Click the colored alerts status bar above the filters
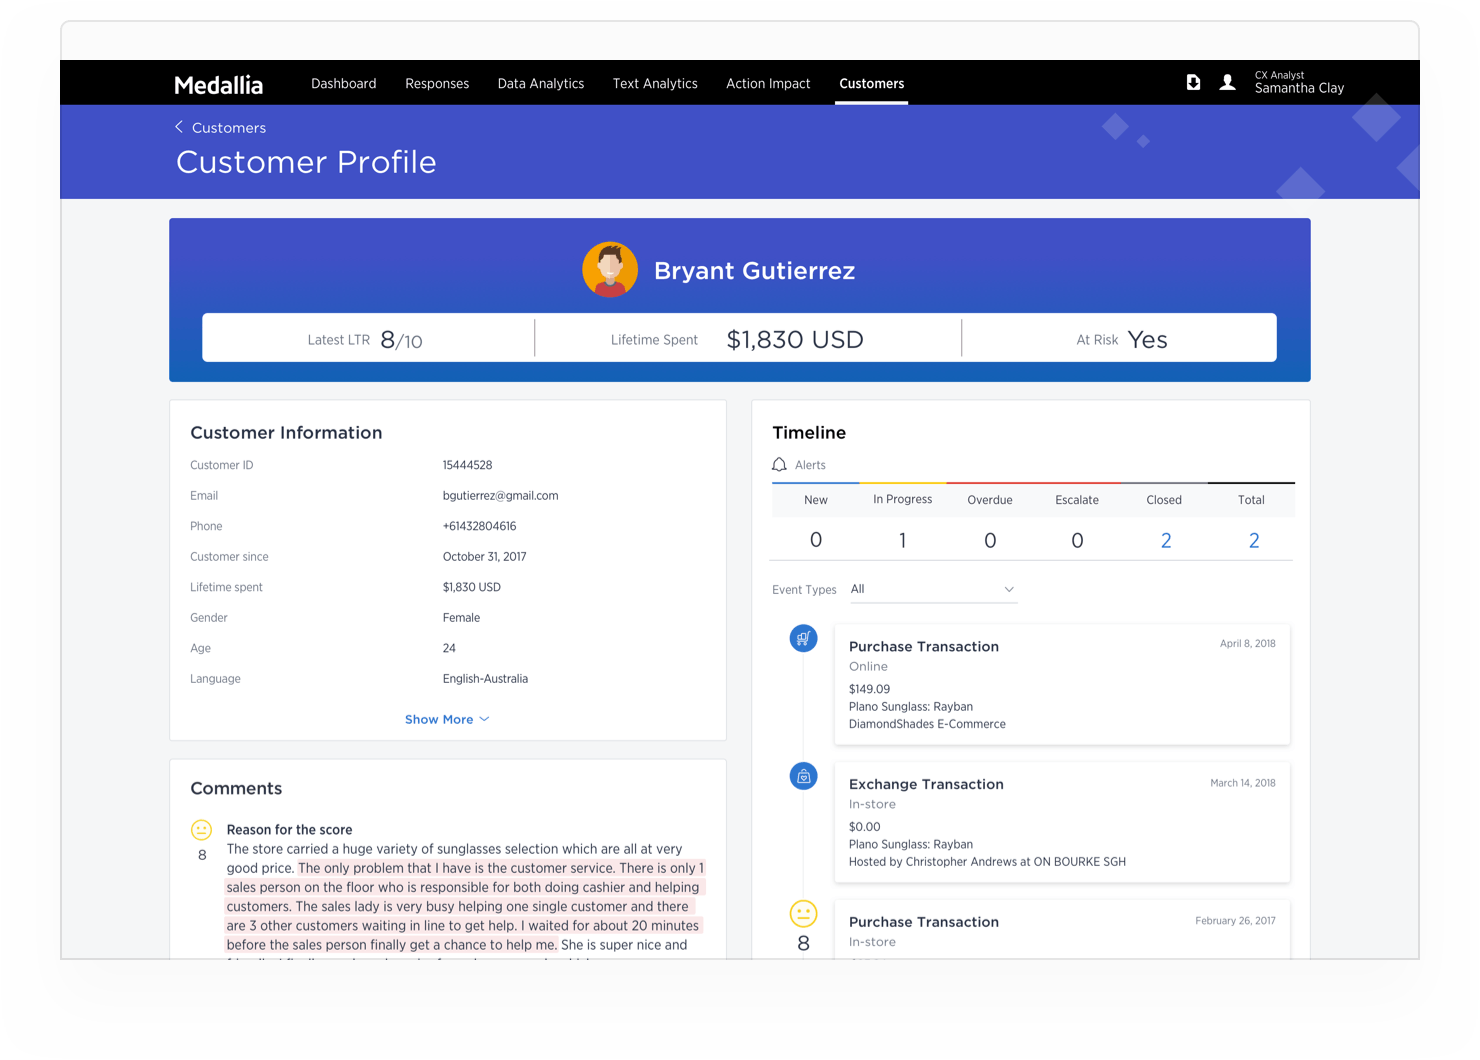Viewport: 1480px width, 1060px height. (1032, 481)
